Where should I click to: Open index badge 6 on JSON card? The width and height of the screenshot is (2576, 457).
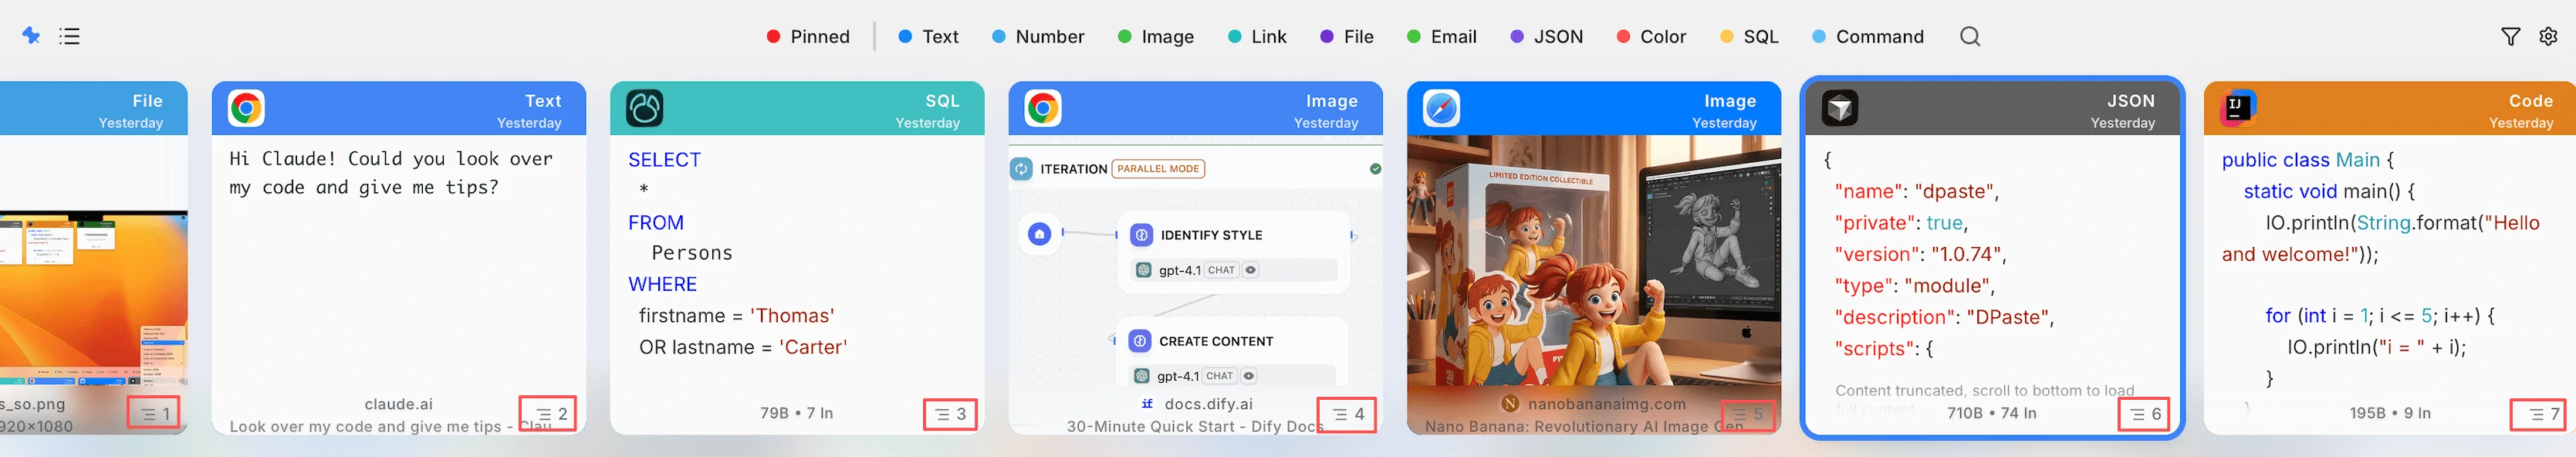[2144, 414]
